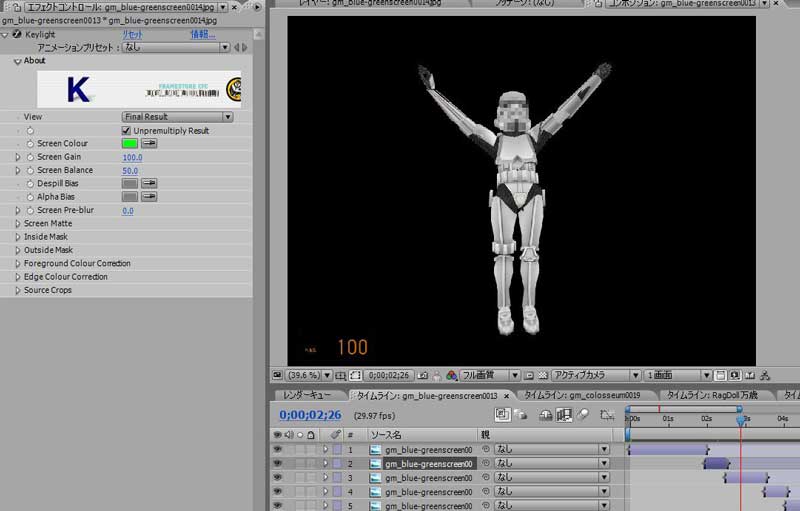Toggle the solo box for layer 3
This screenshot has height=511, width=800.
coord(301,478)
